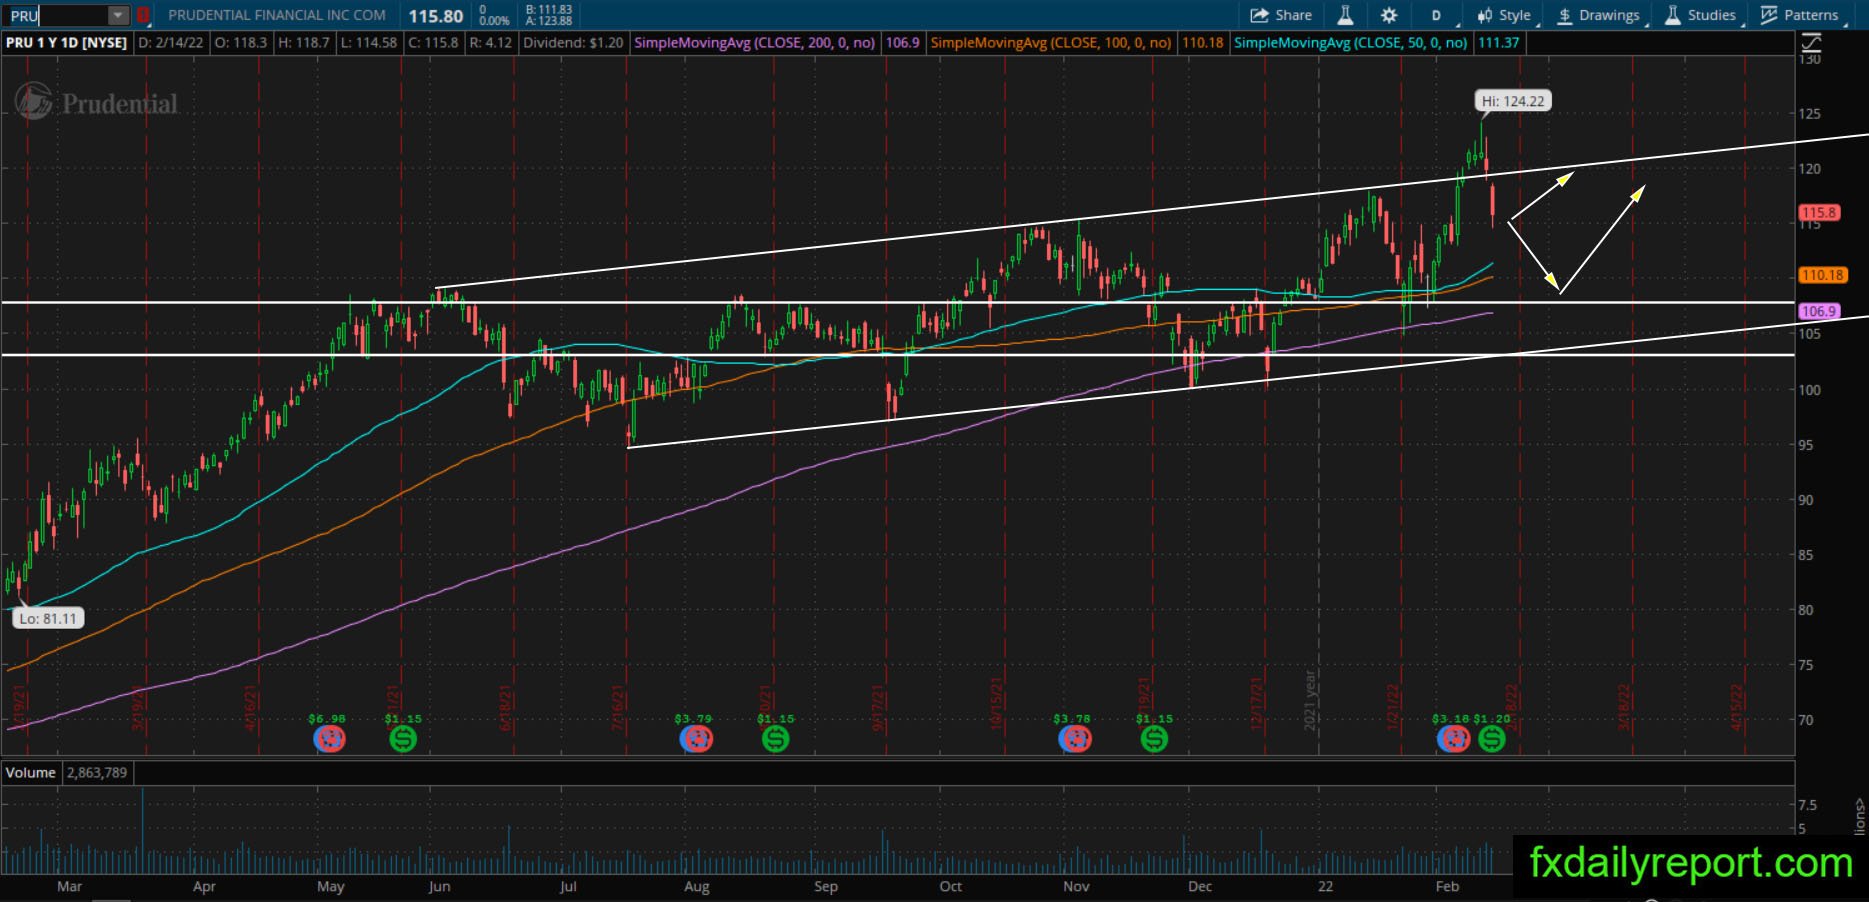Click the red clipboard icon beside the symbol box

144,16
